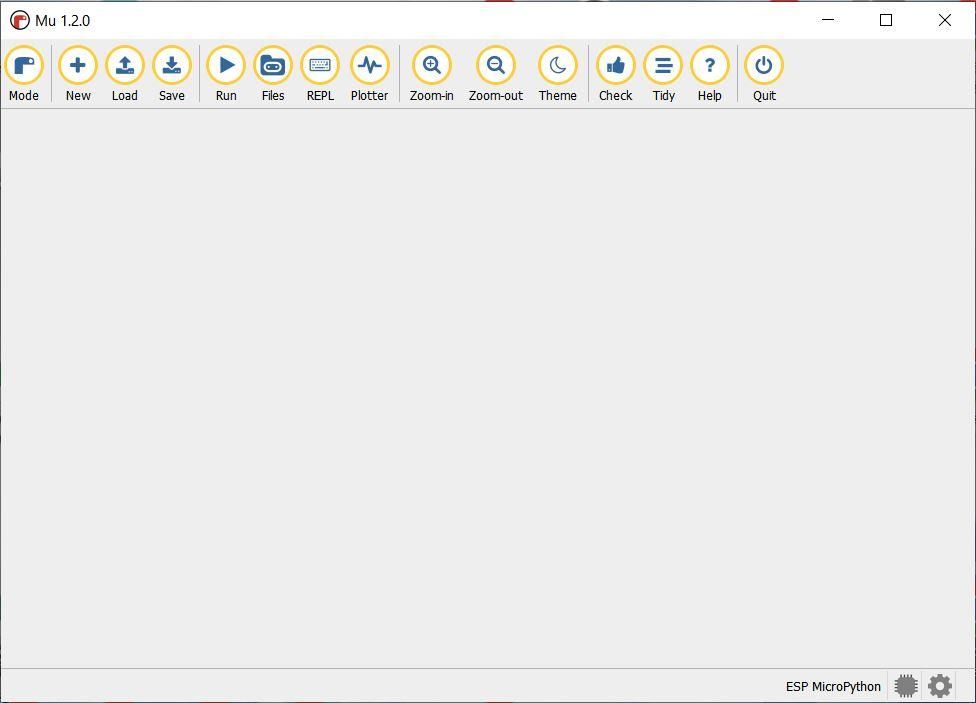
Task: Open the Files browser
Action: [273, 73]
